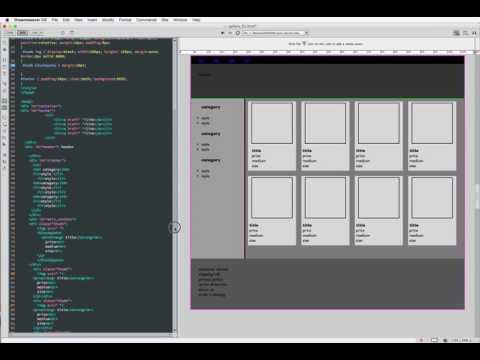The height and width of the screenshot is (360, 480).
Task: Click the last icon at top right of document toolbar
Action: [x=474, y=33]
